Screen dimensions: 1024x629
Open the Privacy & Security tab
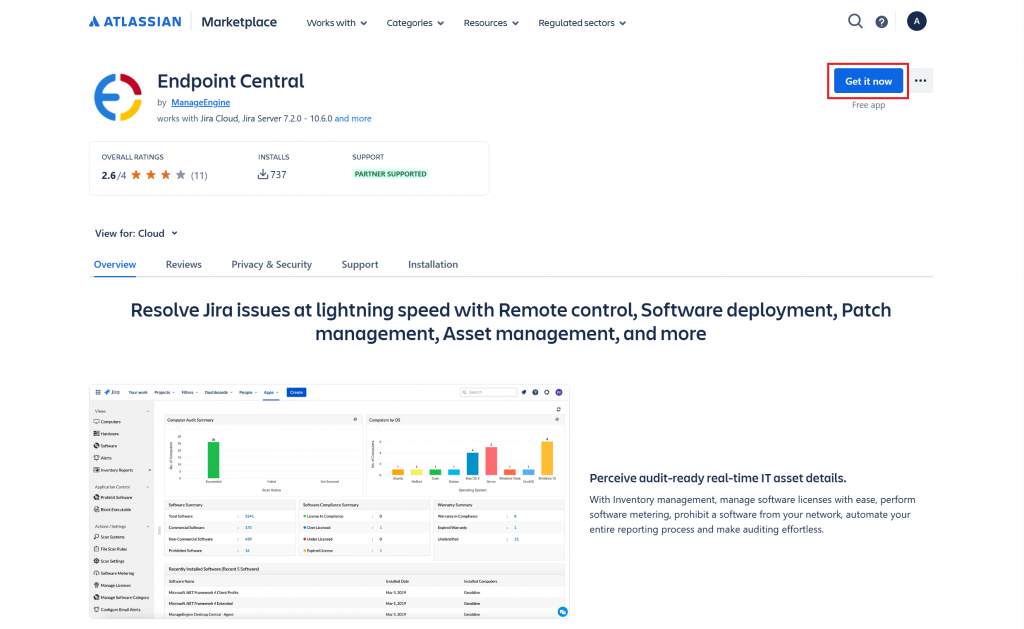click(x=272, y=265)
